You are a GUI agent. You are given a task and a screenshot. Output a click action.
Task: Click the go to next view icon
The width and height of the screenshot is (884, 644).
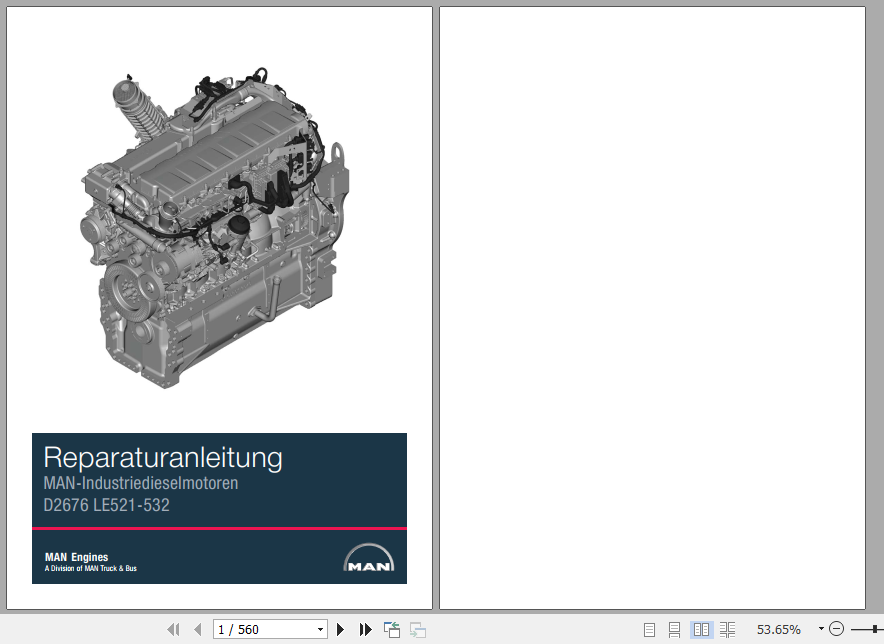pyautogui.click(x=418, y=629)
